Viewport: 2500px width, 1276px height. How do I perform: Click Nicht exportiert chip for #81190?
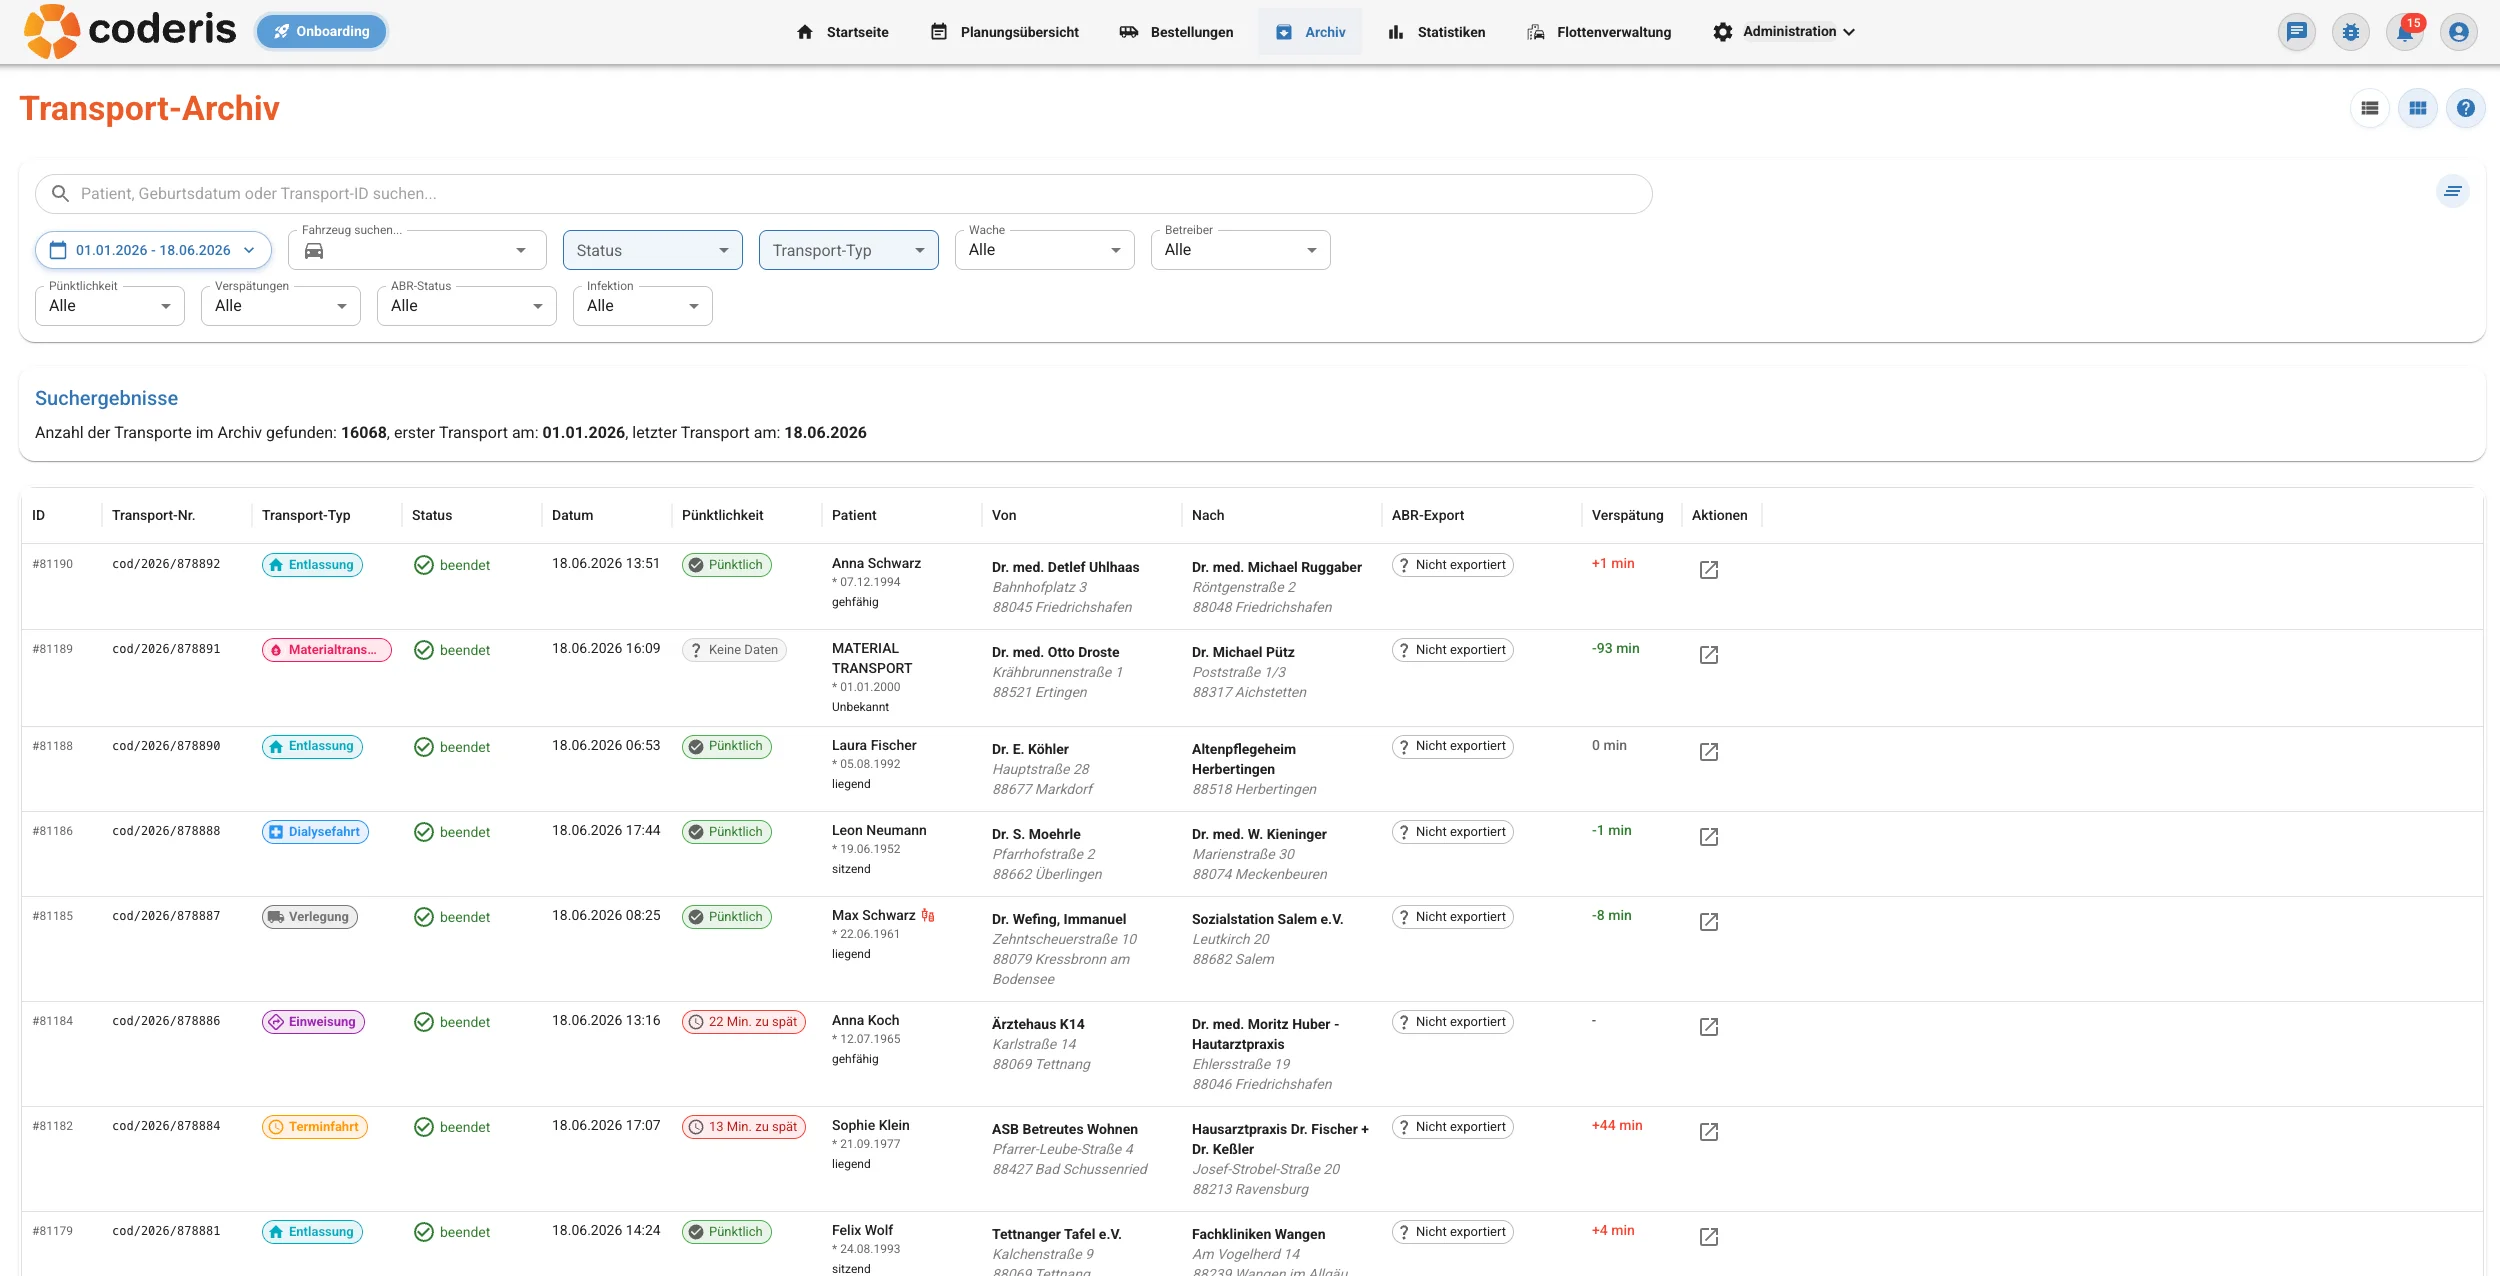pyautogui.click(x=1452, y=565)
